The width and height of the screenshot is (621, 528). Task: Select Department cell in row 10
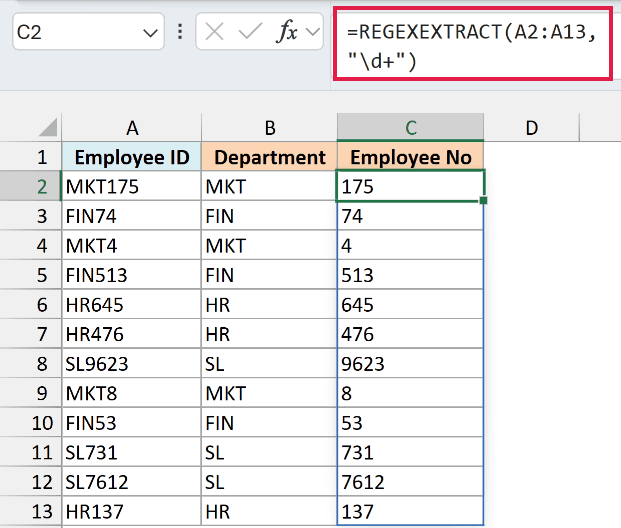[269, 423]
